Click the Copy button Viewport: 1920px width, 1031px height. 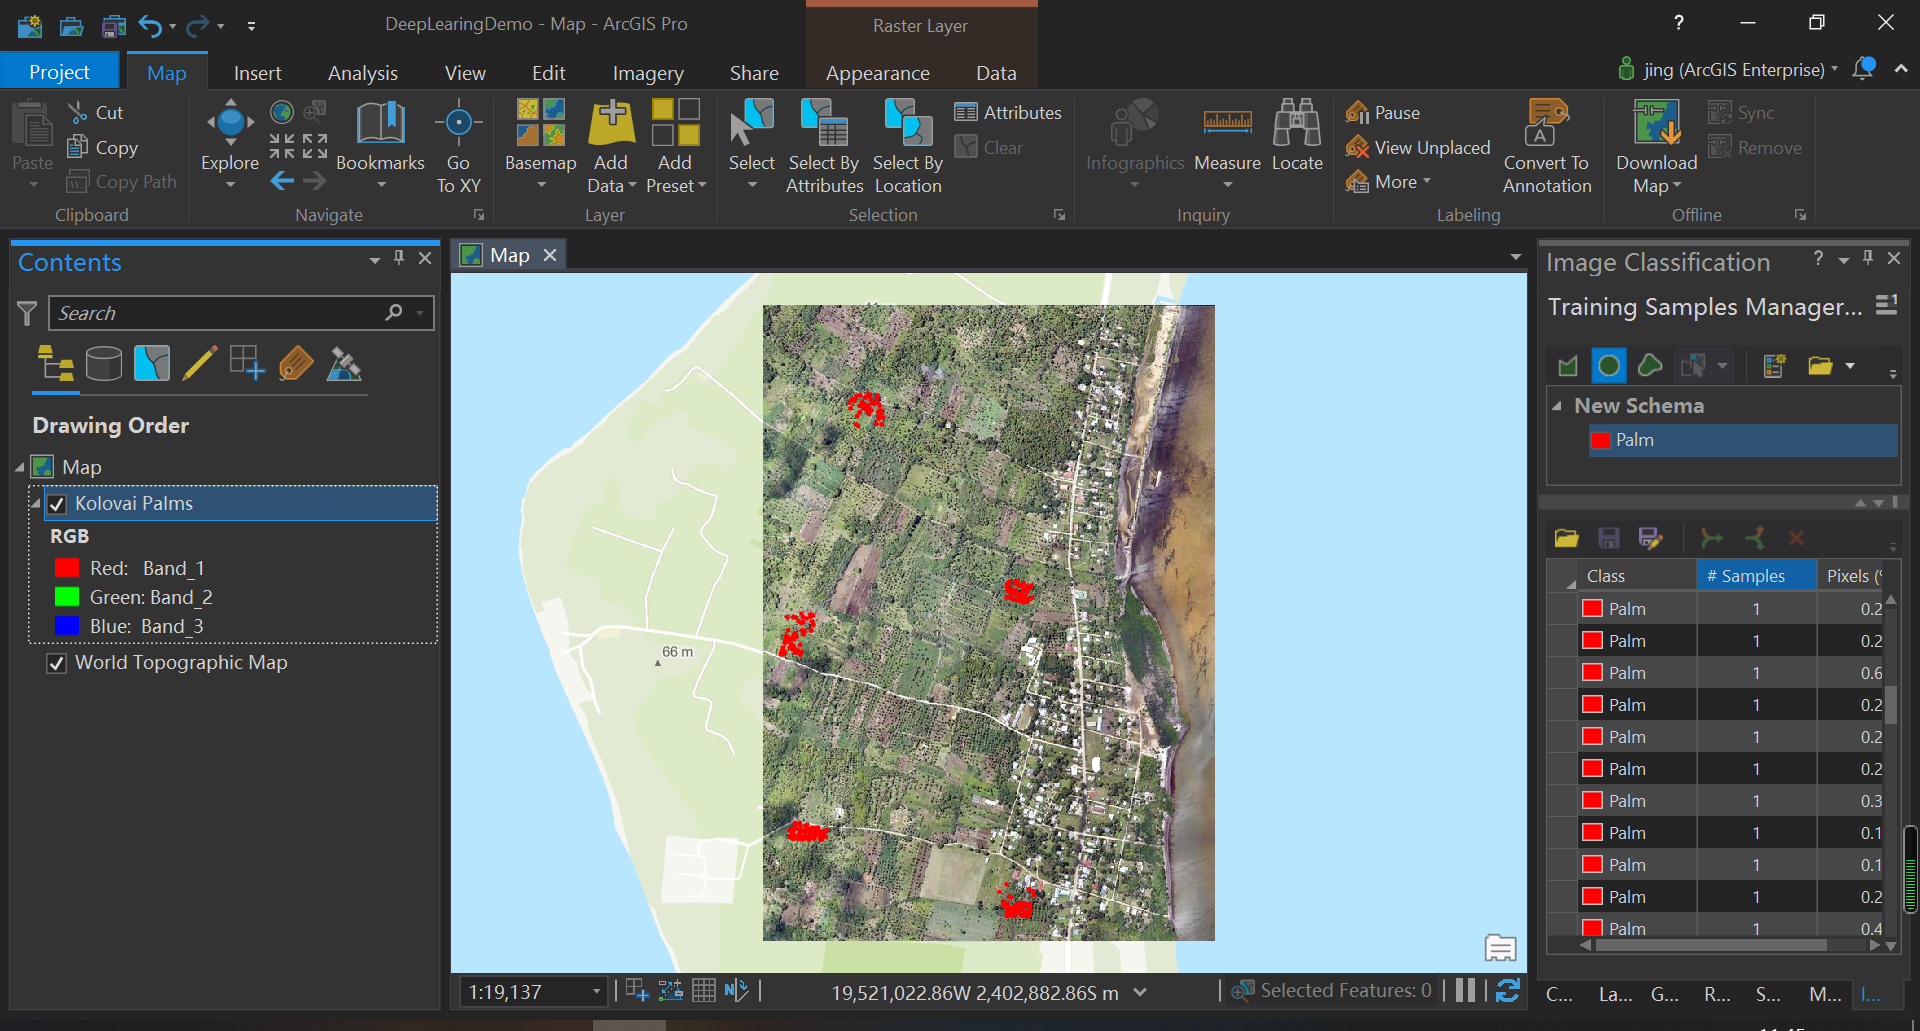(102, 148)
